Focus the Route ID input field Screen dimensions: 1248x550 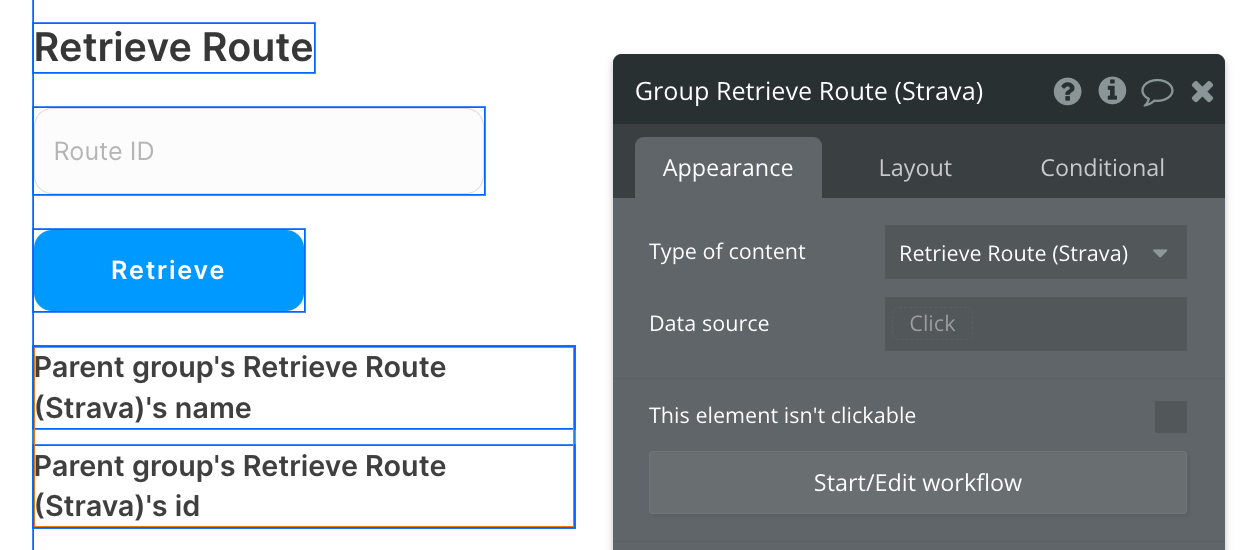(x=259, y=151)
